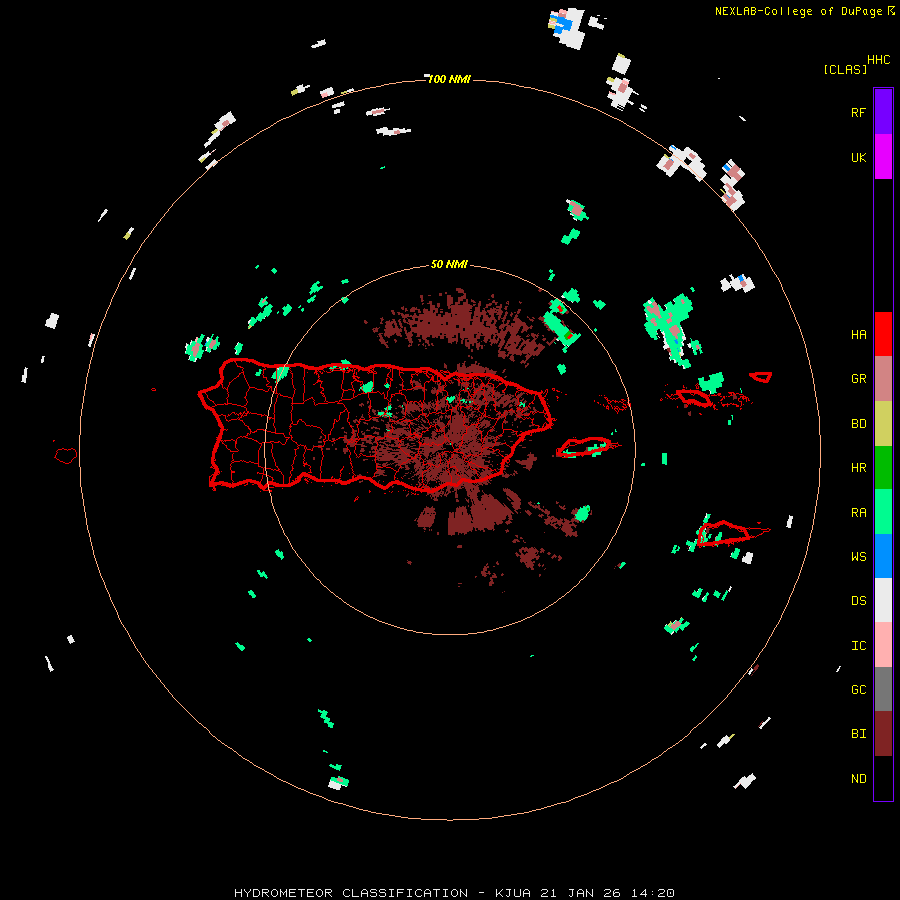The image size is (900, 900).
Task: Click the HA red legend swatch
Action: pyautogui.click(x=883, y=334)
